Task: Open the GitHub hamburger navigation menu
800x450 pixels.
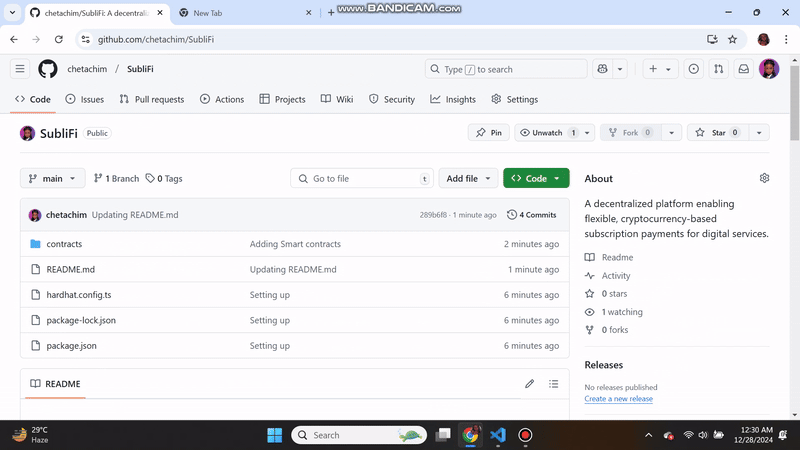Action: point(20,69)
